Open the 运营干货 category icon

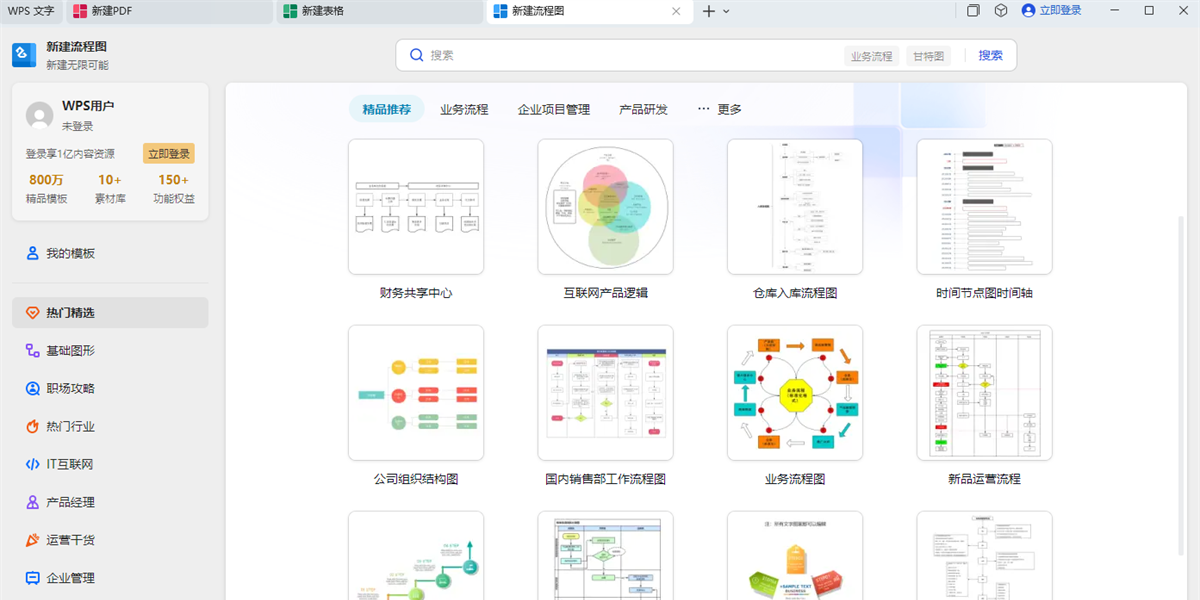point(32,541)
